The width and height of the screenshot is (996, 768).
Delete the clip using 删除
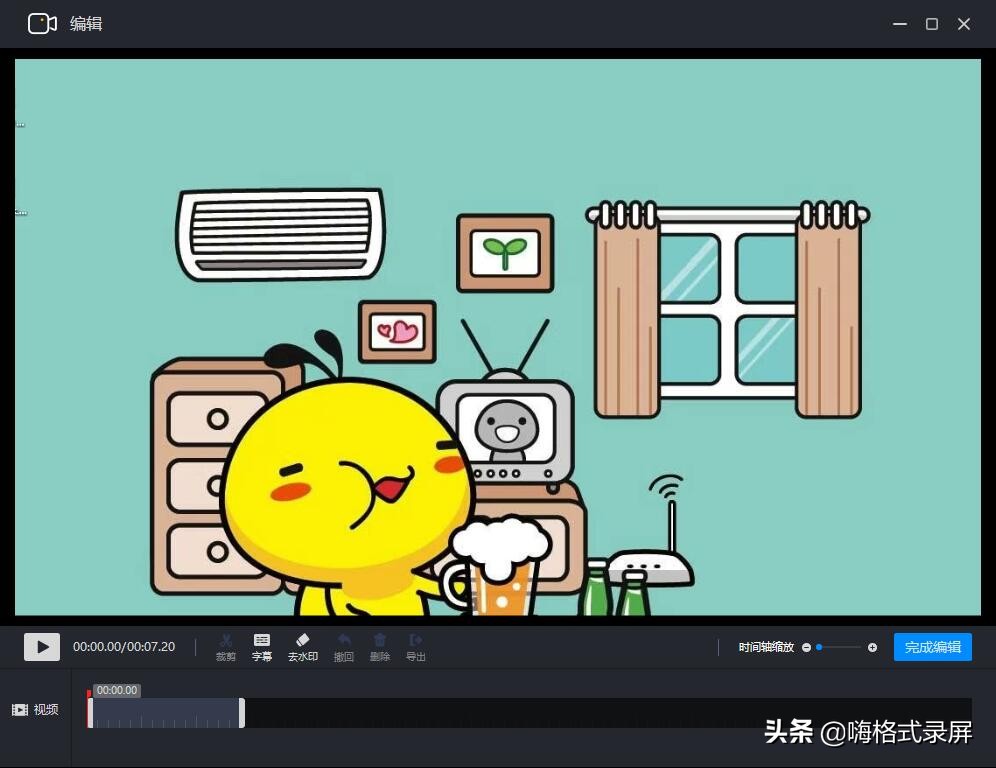[x=379, y=646]
